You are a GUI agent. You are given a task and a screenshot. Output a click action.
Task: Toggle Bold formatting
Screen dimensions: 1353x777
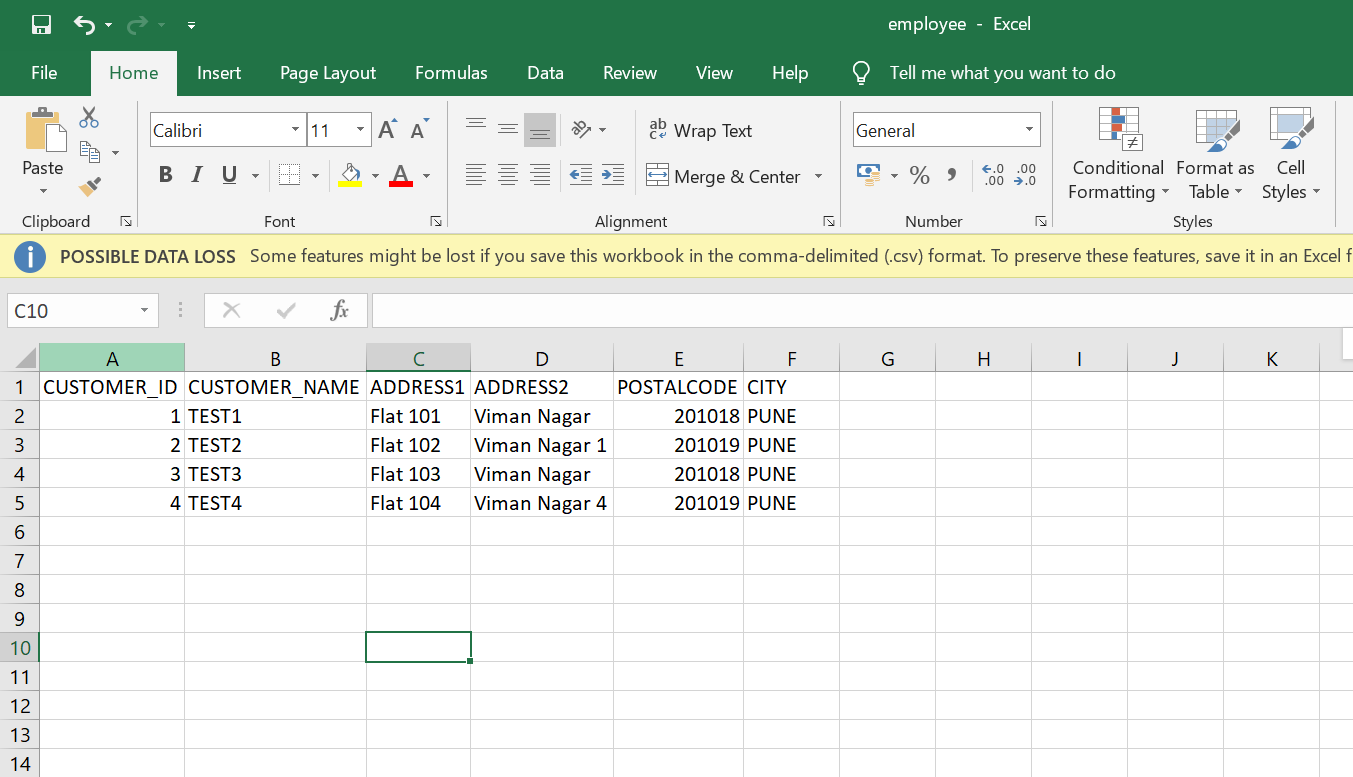166,176
